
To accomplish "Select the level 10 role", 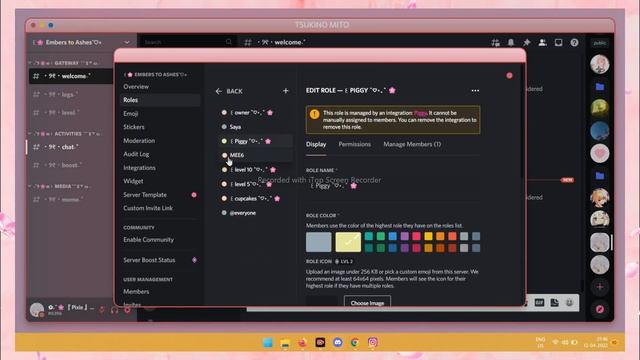I will pyautogui.click(x=255, y=169).
